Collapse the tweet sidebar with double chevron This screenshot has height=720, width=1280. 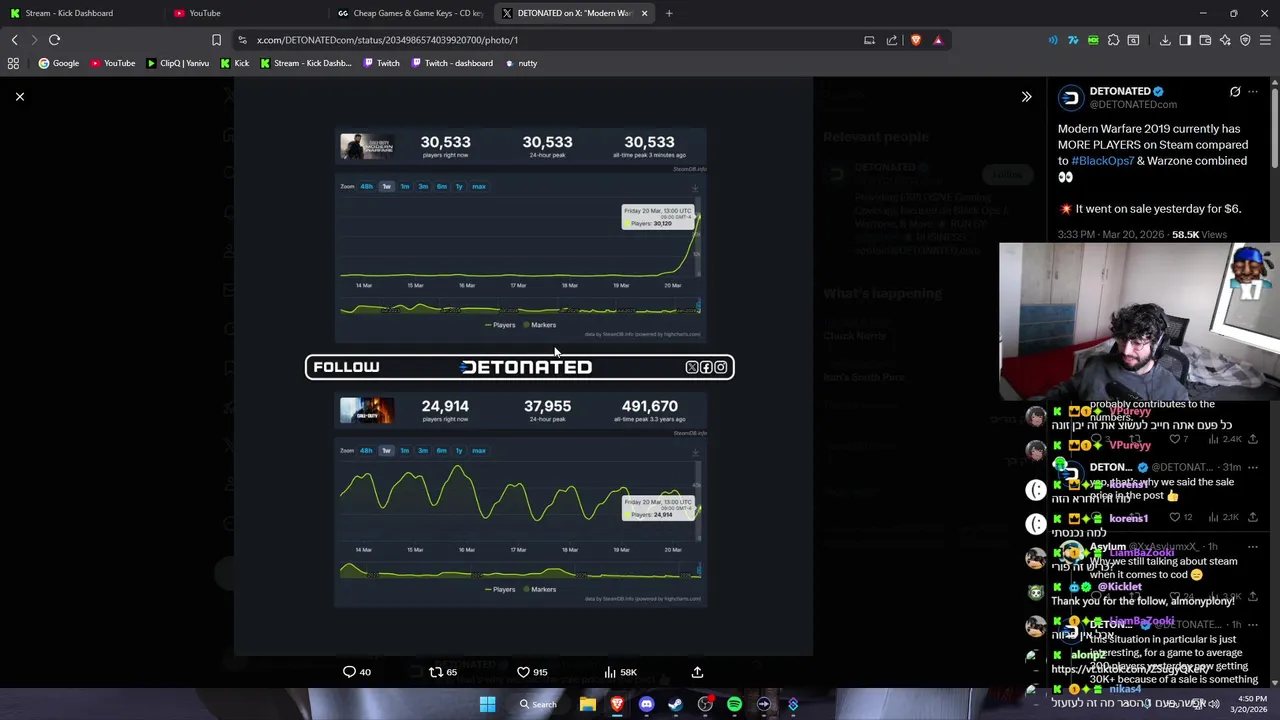point(1026,97)
